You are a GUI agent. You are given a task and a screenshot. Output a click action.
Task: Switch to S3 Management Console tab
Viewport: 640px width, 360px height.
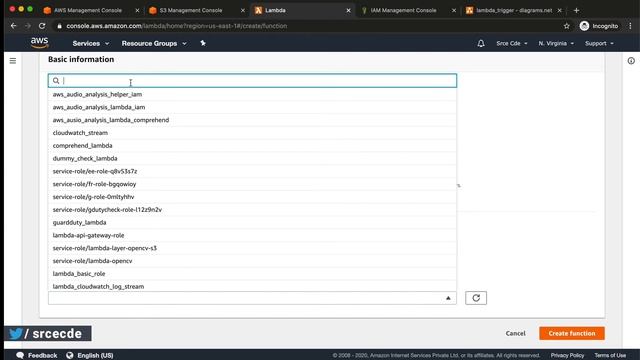click(x=191, y=10)
